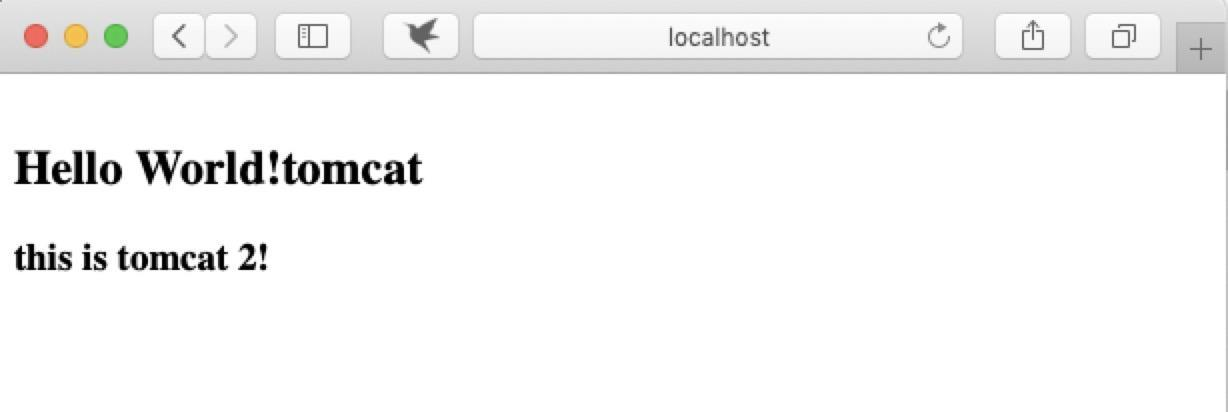Show the Safari sidebar
Image resolution: width=1228 pixels, height=412 pixels.
313,37
